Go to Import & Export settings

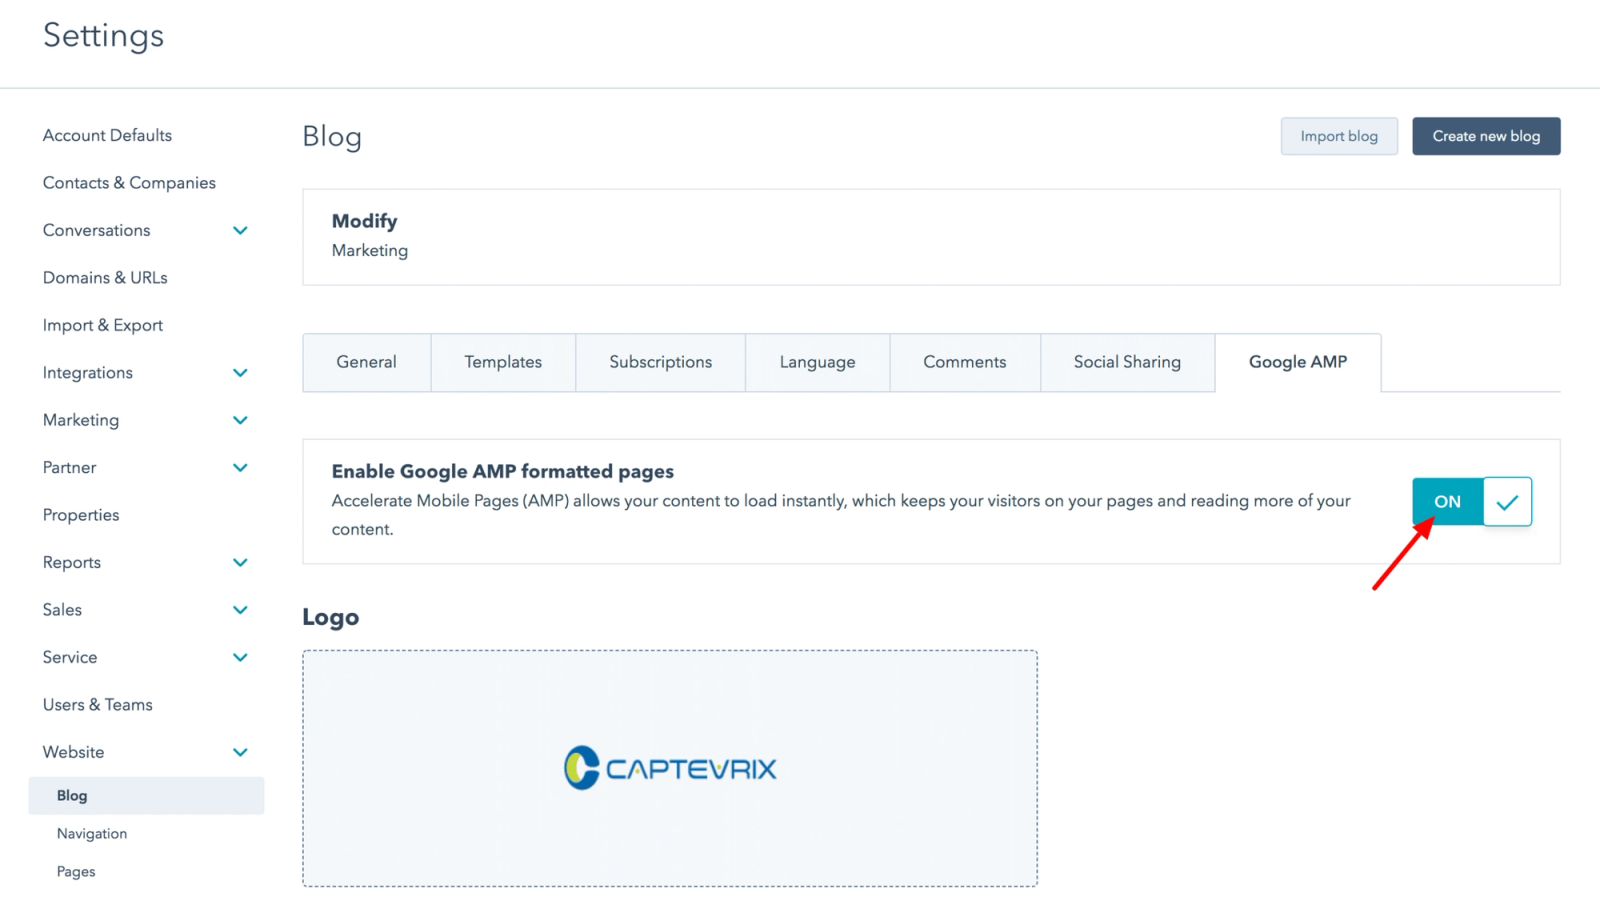[103, 325]
